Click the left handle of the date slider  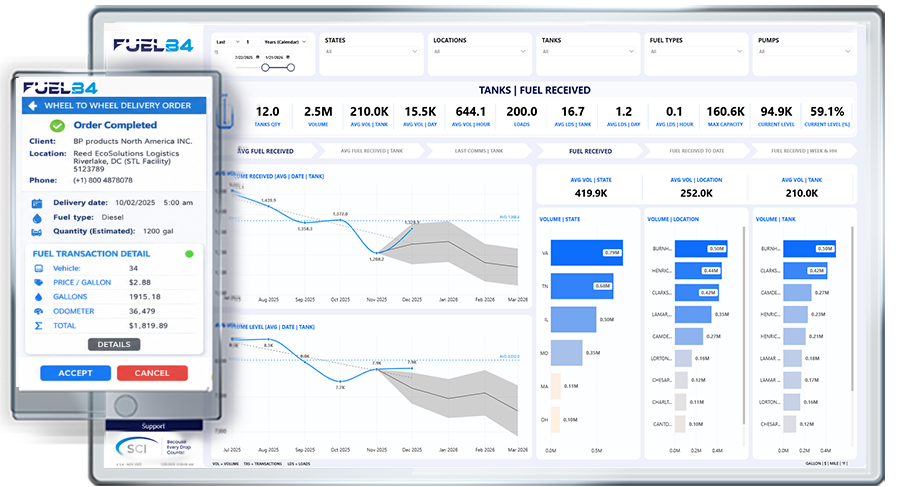coord(265,68)
